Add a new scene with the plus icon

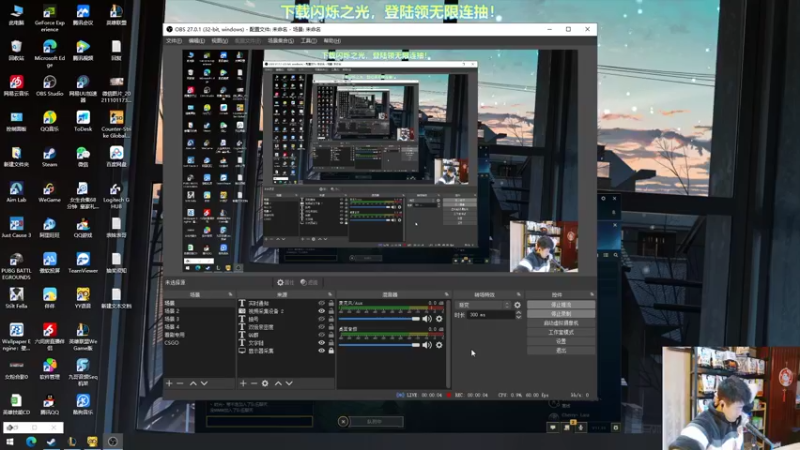169,383
